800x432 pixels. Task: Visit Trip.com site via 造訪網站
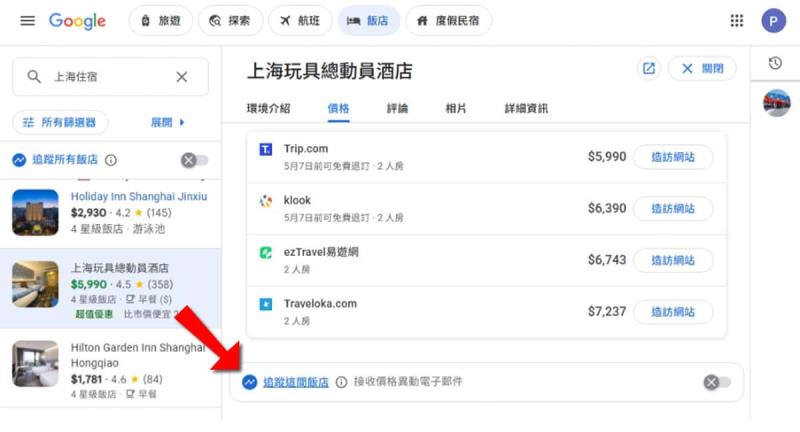coord(673,157)
